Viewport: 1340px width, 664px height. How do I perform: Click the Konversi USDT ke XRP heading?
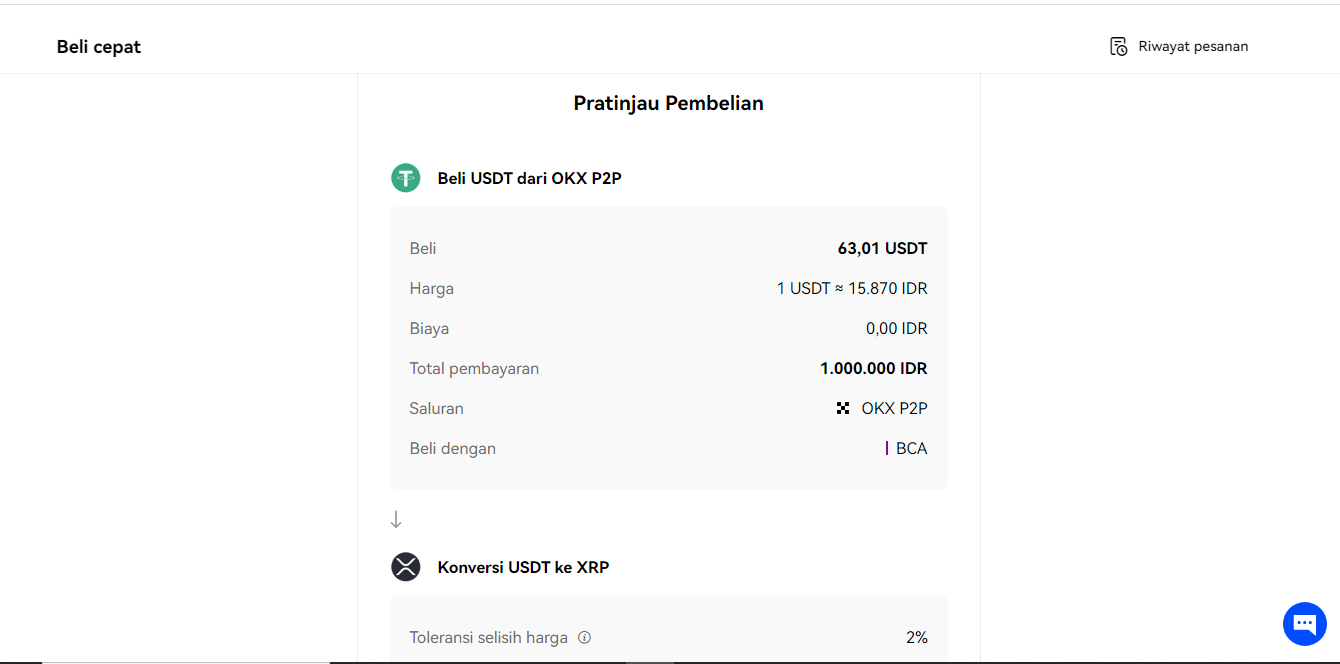pos(523,567)
